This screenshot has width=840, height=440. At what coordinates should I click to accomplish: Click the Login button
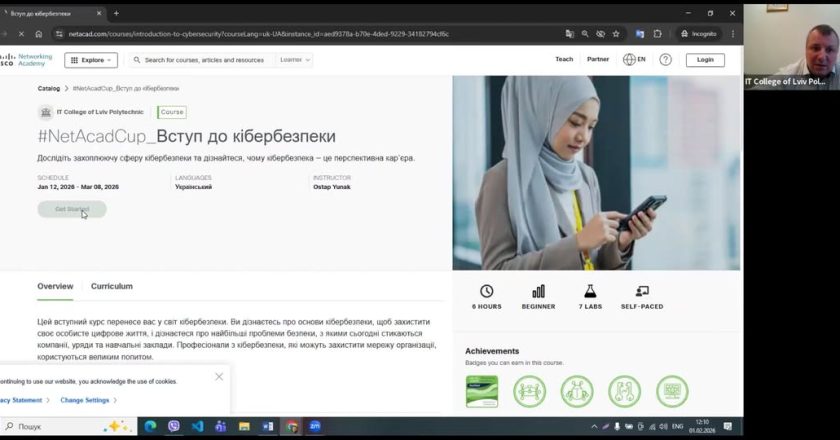705,60
